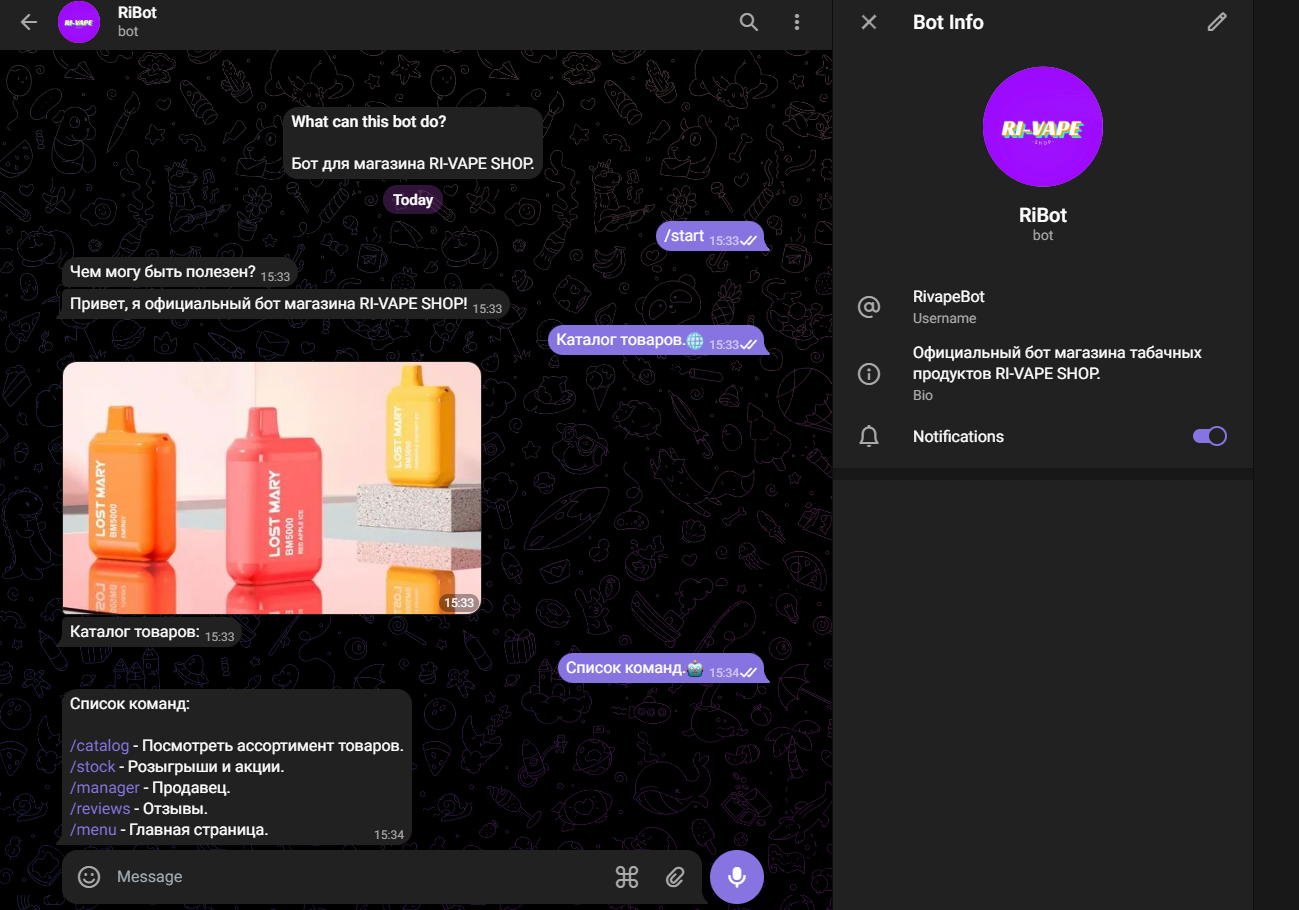Click the Message input field
Screen dimensions: 1299x910
click(360, 877)
